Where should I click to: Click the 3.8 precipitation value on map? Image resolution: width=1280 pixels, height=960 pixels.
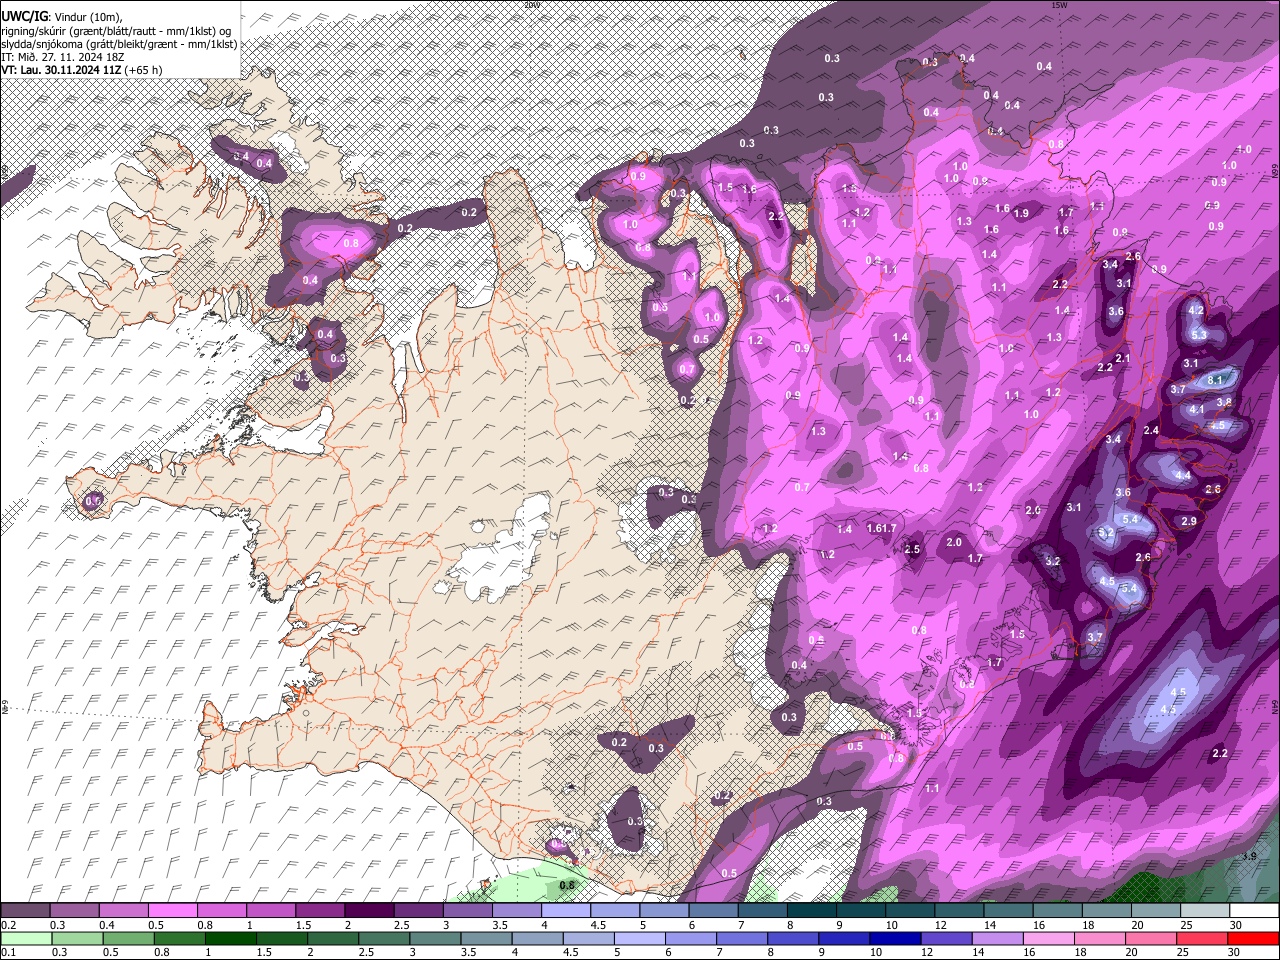(x=1224, y=402)
